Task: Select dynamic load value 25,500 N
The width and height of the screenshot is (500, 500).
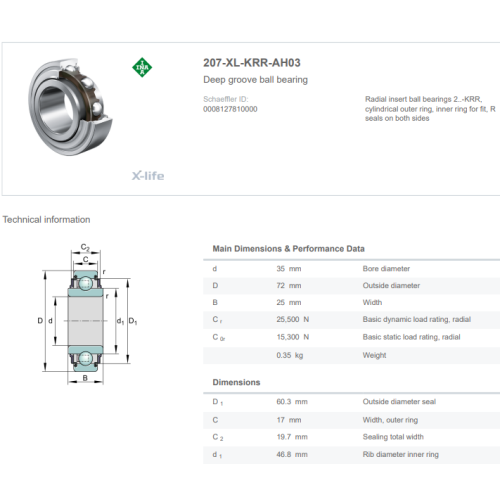Action: (x=293, y=319)
